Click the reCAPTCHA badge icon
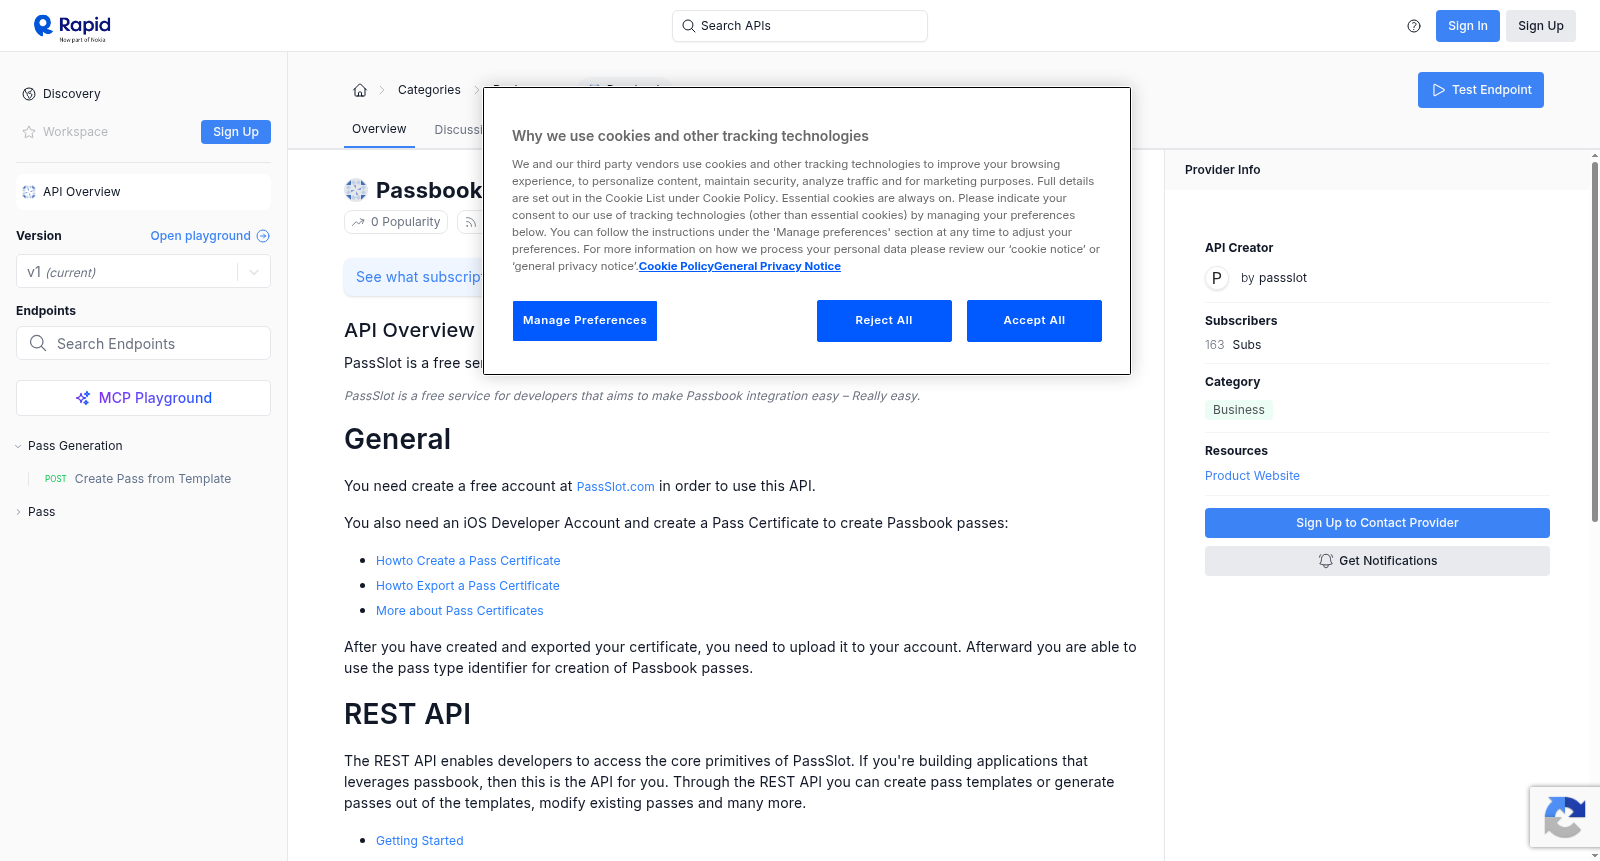 coord(1564,817)
